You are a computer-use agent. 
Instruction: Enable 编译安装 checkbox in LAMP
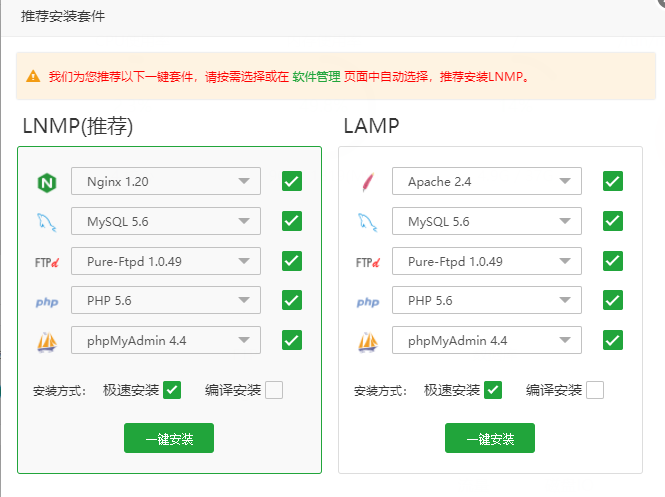(x=595, y=390)
